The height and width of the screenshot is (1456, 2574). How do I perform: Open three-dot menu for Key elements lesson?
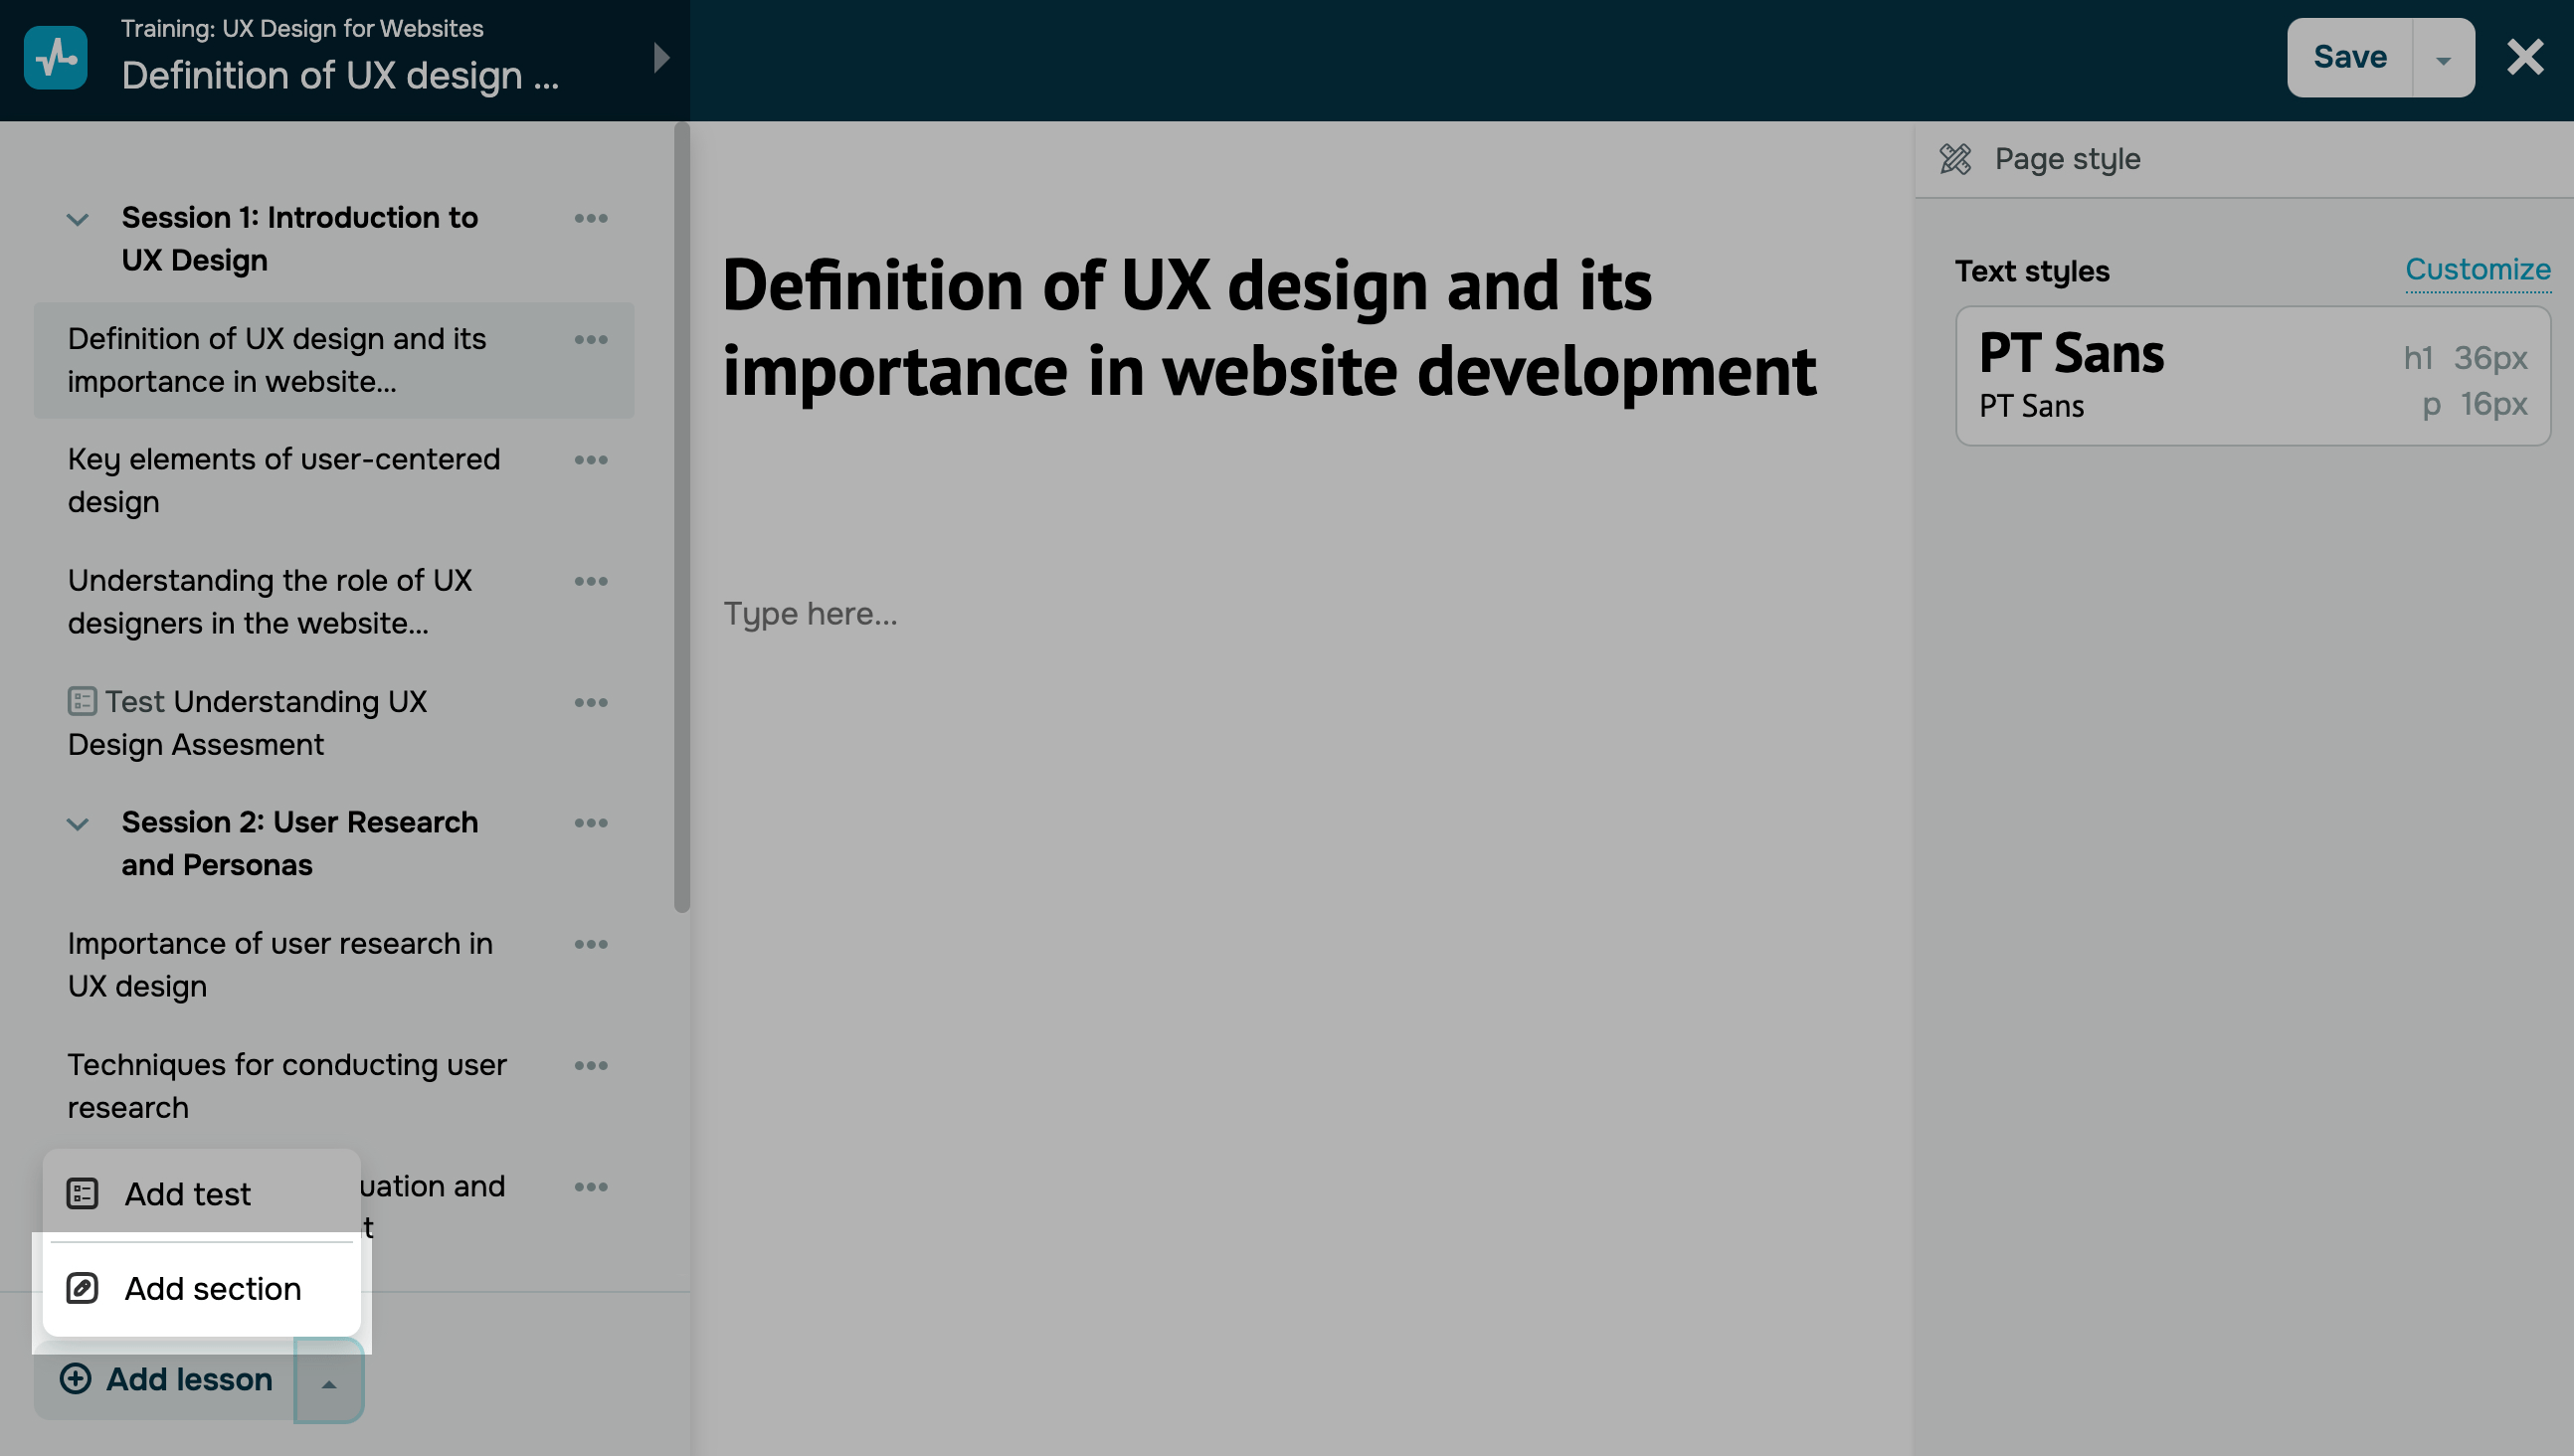pyautogui.click(x=591, y=460)
